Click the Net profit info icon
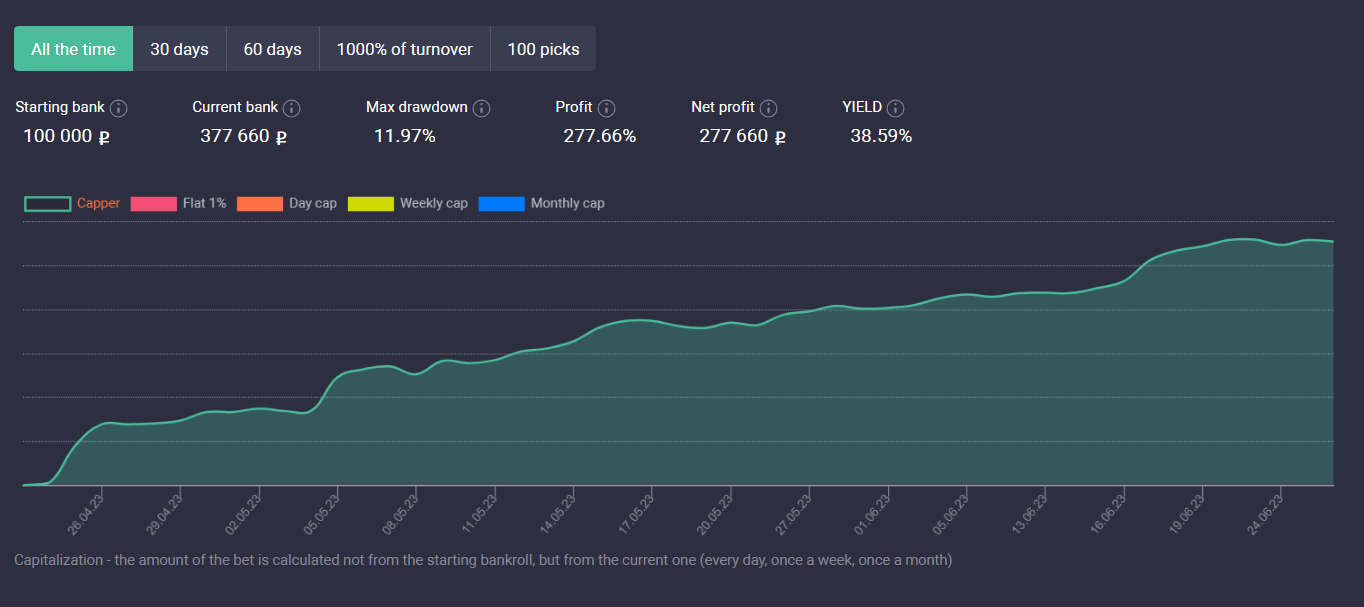The width and height of the screenshot is (1364, 607). pos(768,108)
